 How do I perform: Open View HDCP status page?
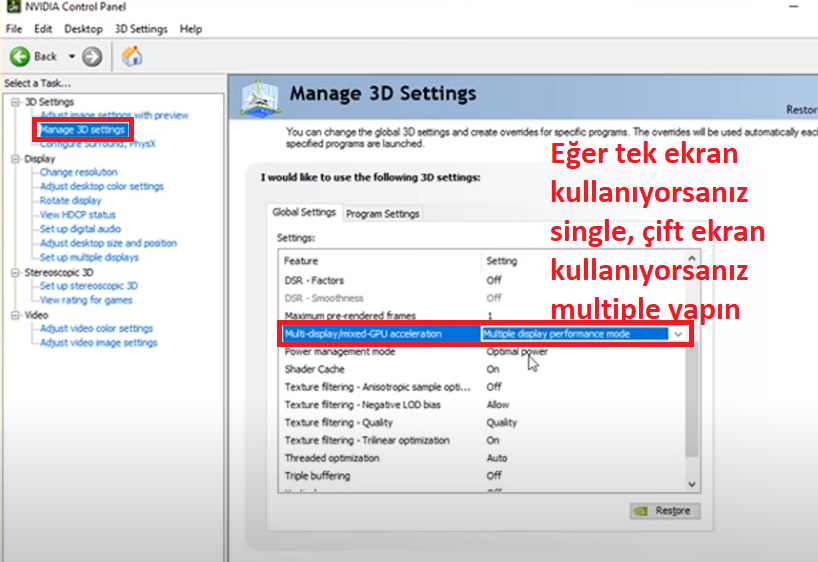78,214
